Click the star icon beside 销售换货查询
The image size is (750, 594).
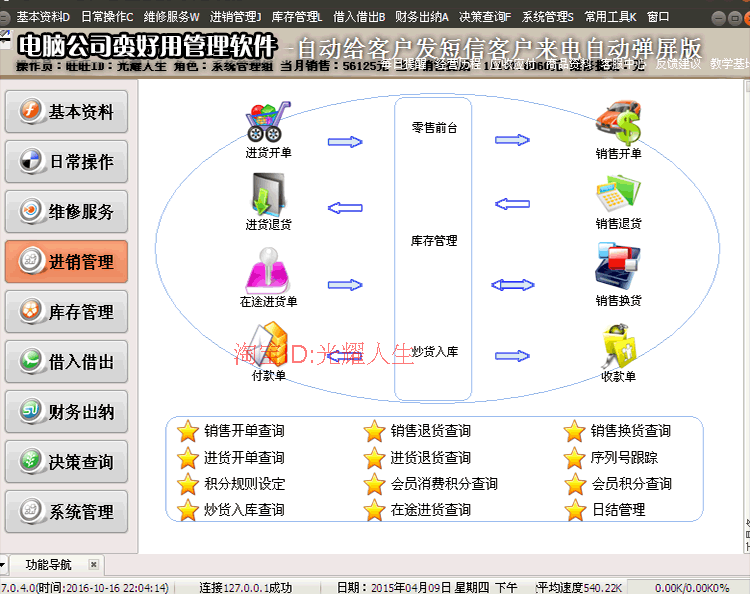click(x=574, y=431)
